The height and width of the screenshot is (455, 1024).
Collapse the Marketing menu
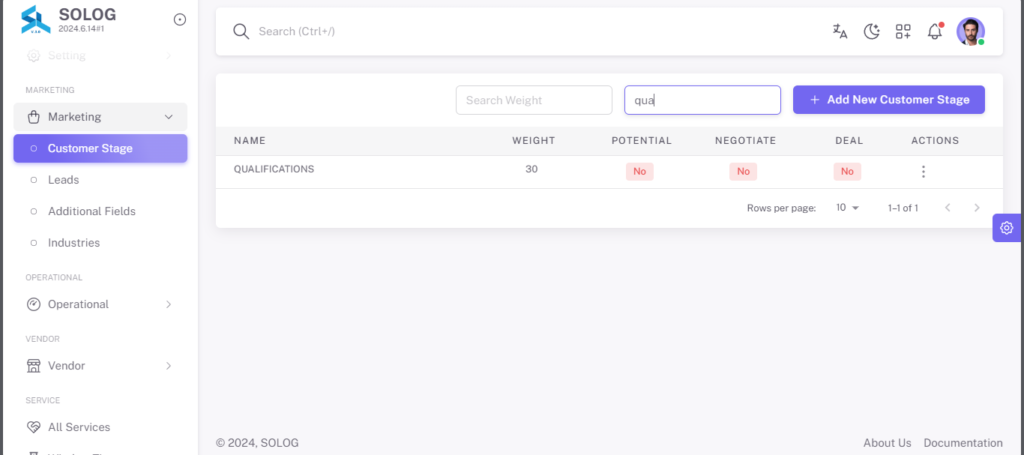click(100, 117)
